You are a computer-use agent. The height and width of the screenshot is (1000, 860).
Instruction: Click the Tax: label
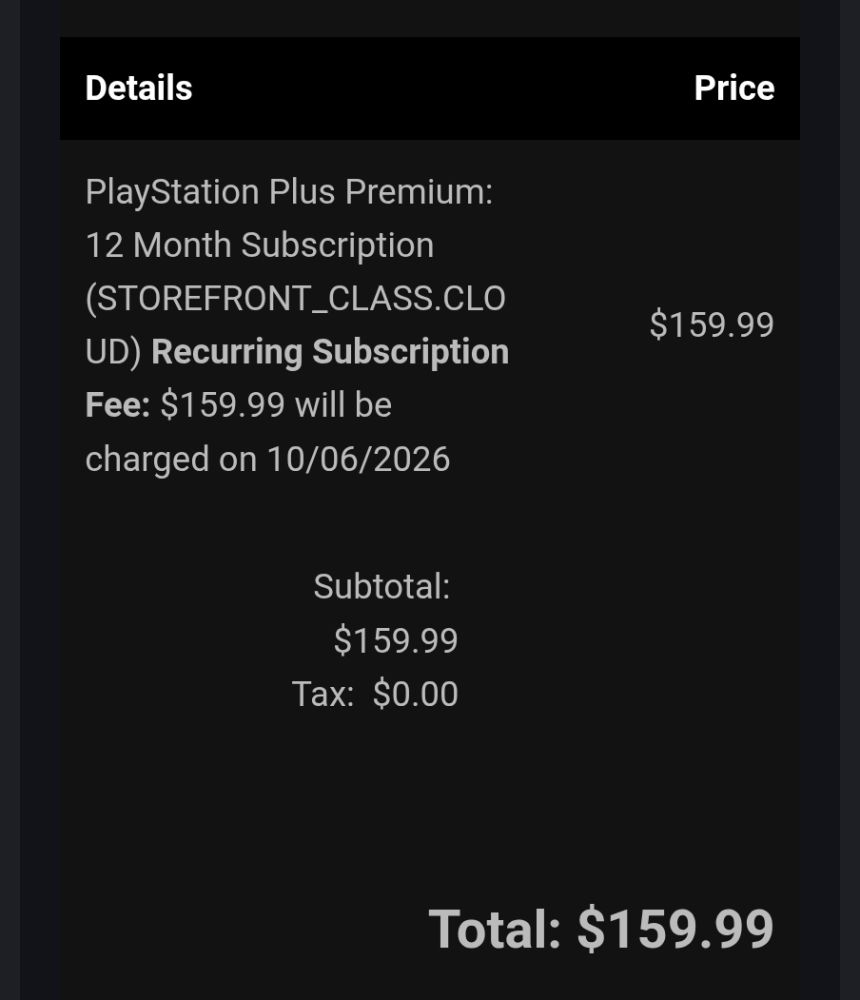[323, 694]
